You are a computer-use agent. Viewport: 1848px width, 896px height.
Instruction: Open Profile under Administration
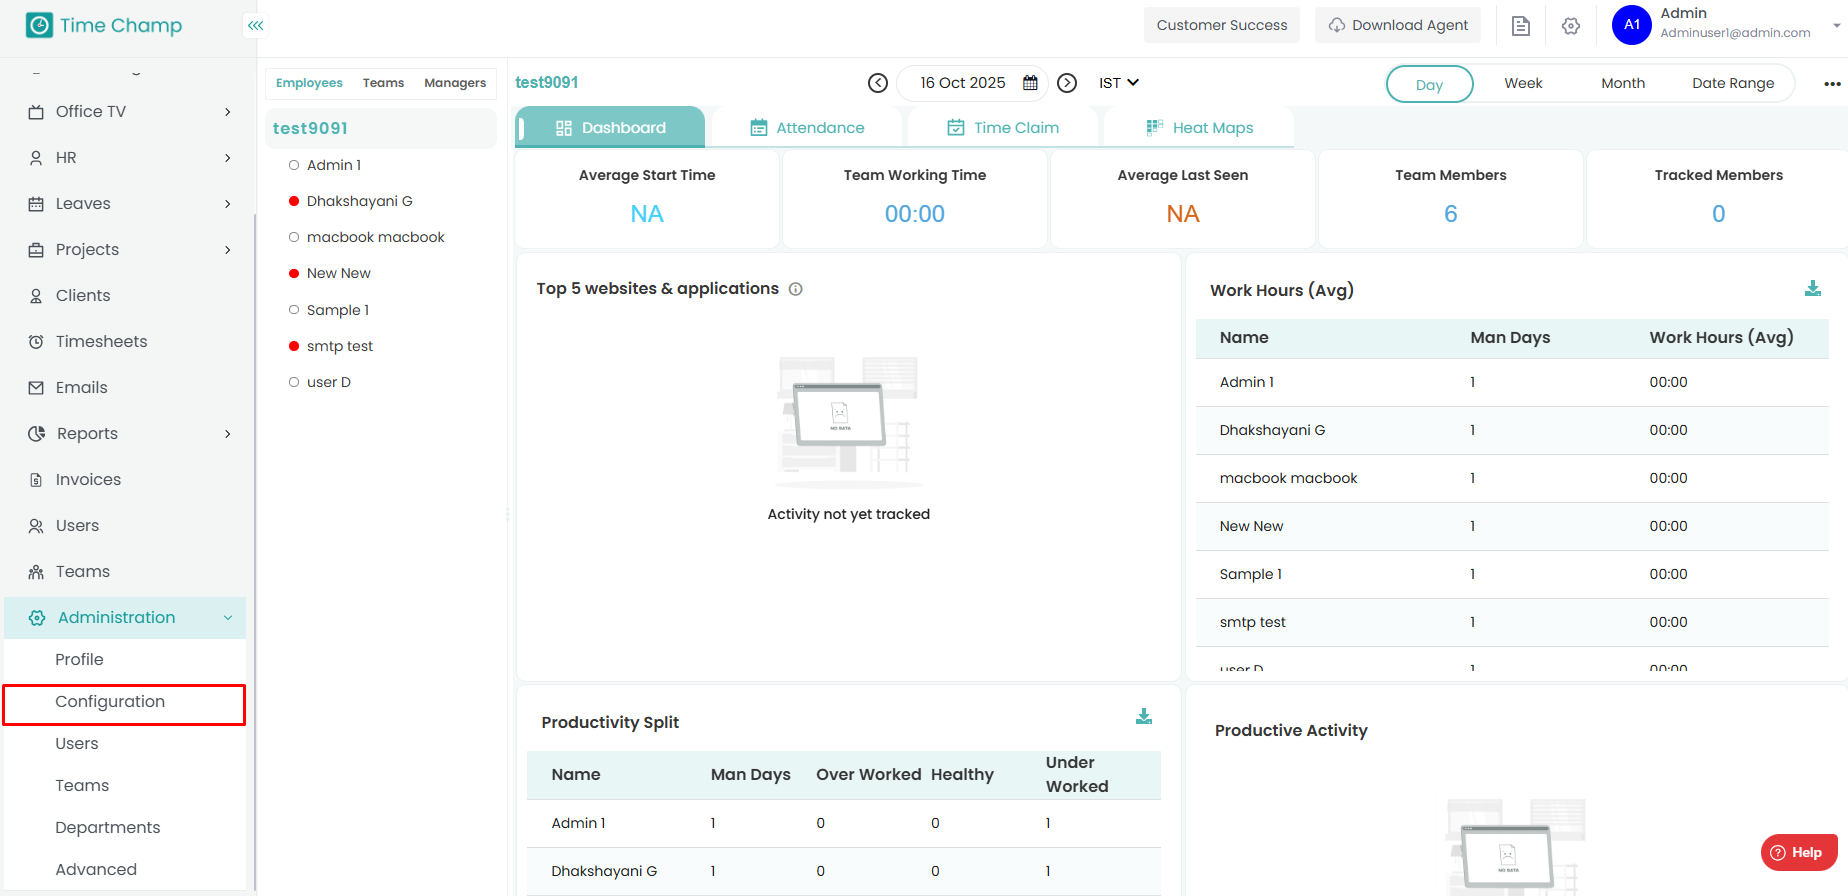pyautogui.click(x=125, y=660)
